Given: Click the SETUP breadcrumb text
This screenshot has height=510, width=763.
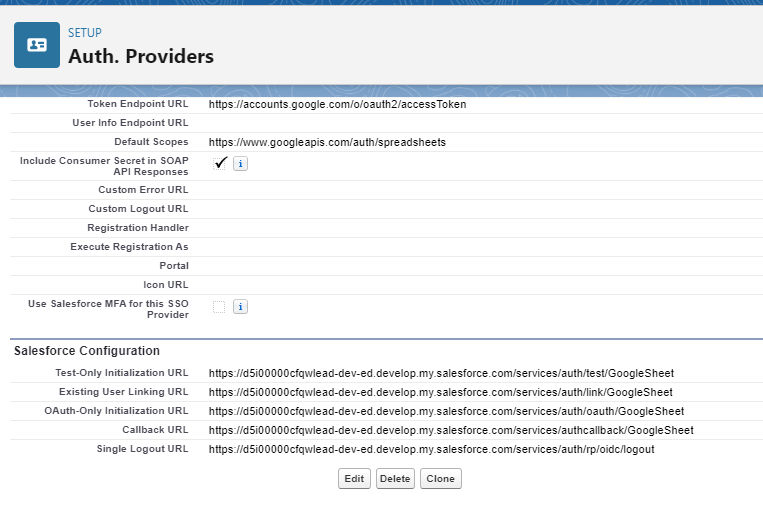Looking at the screenshot, I should [x=85, y=33].
